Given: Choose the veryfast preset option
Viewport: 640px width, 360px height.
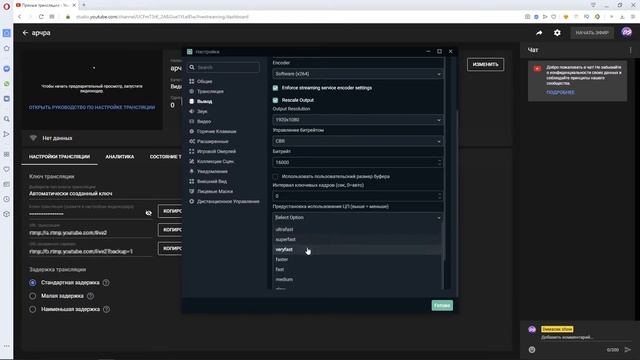Looking at the screenshot, I should click(357, 249).
